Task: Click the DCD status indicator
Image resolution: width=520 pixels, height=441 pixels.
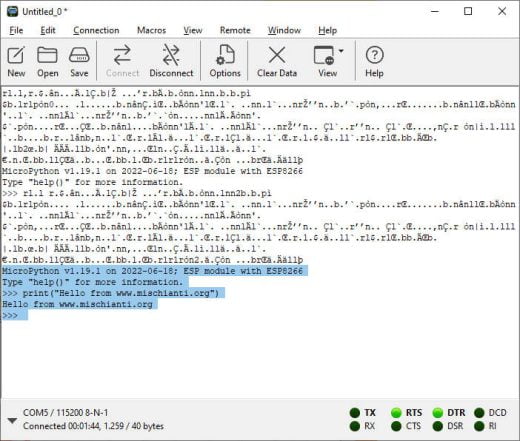Action: tap(479, 413)
